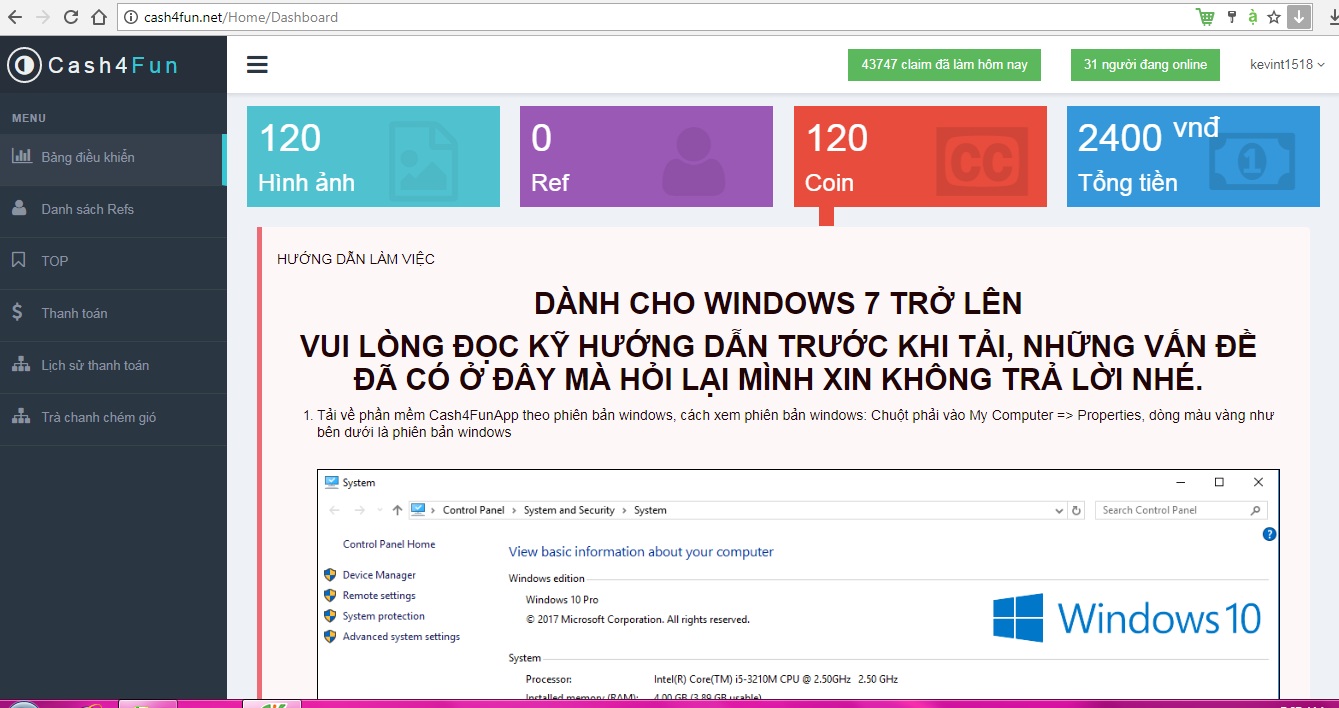Image resolution: width=1339 pixels, height=708 pixels.
Task: Click the '43747 claim đã làm hôm nay' button
Action: 944,64
